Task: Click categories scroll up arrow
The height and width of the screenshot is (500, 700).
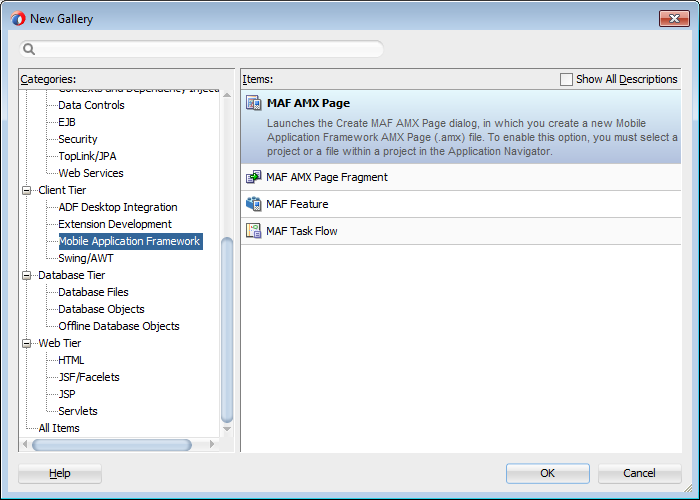Action: 227,95
